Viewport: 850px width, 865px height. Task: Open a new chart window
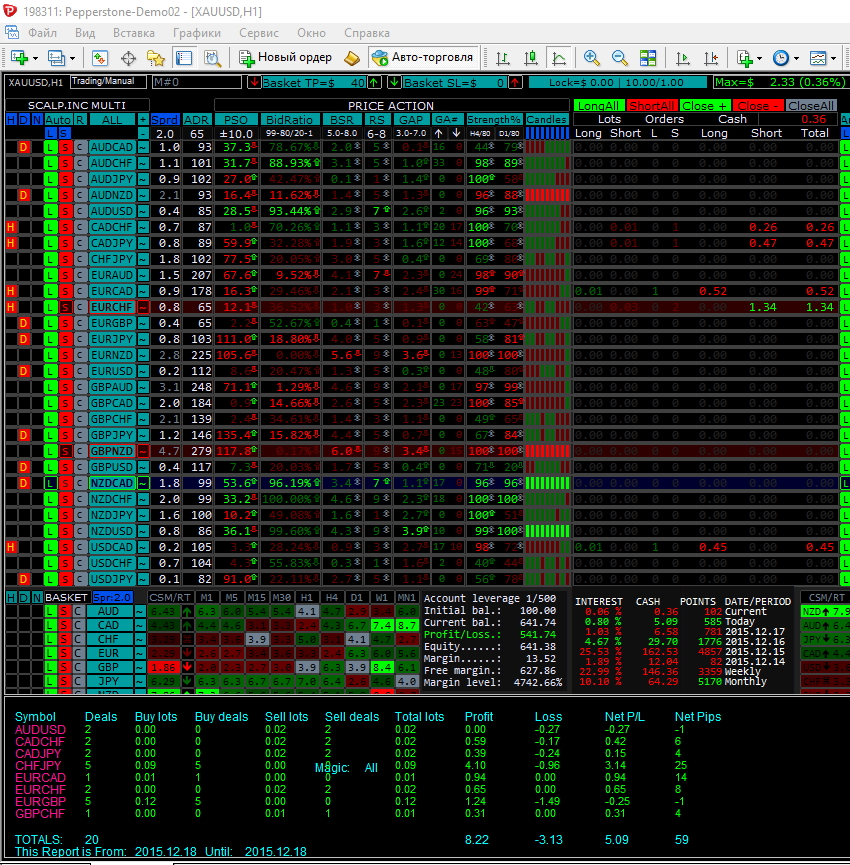tap(19, 57)
